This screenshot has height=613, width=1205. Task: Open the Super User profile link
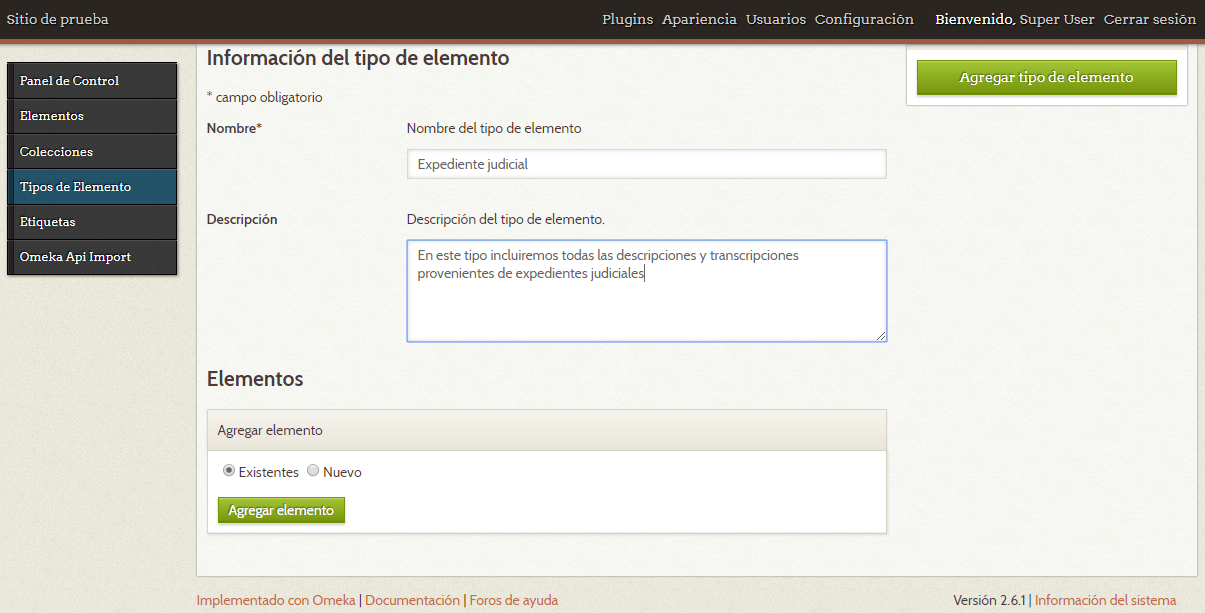(1056, 19)
